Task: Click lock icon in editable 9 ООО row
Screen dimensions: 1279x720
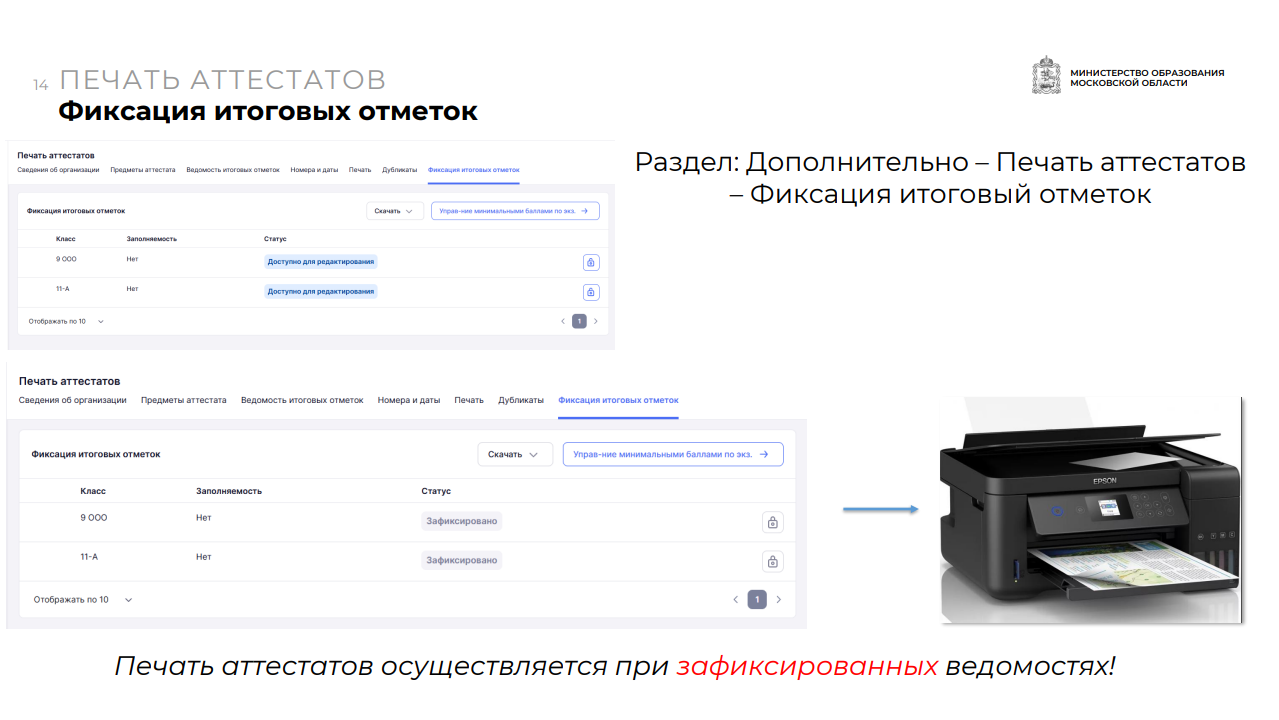Action: (591, 262)
